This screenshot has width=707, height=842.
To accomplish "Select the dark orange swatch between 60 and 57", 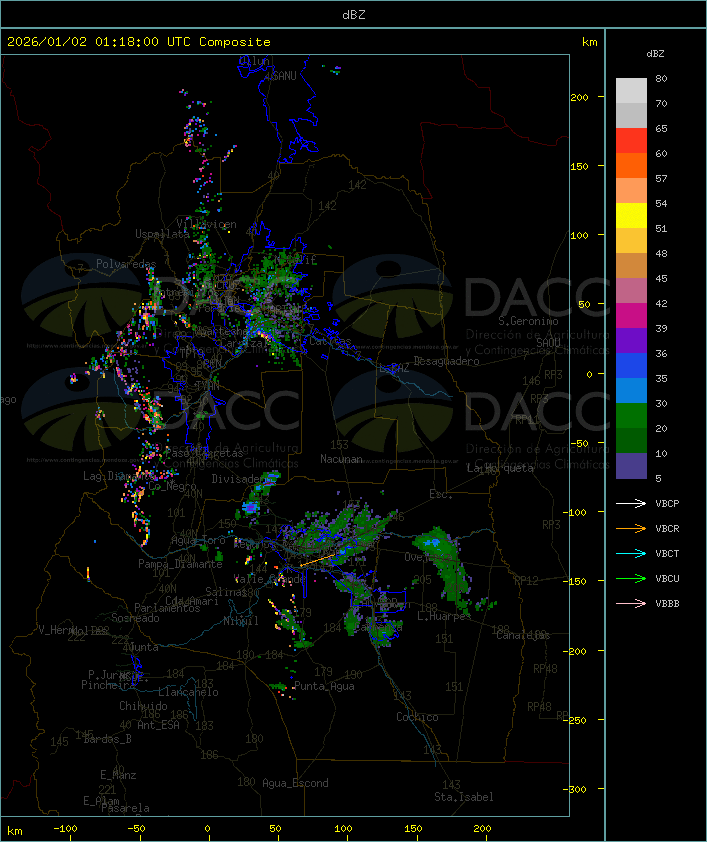I will [631, 165].
